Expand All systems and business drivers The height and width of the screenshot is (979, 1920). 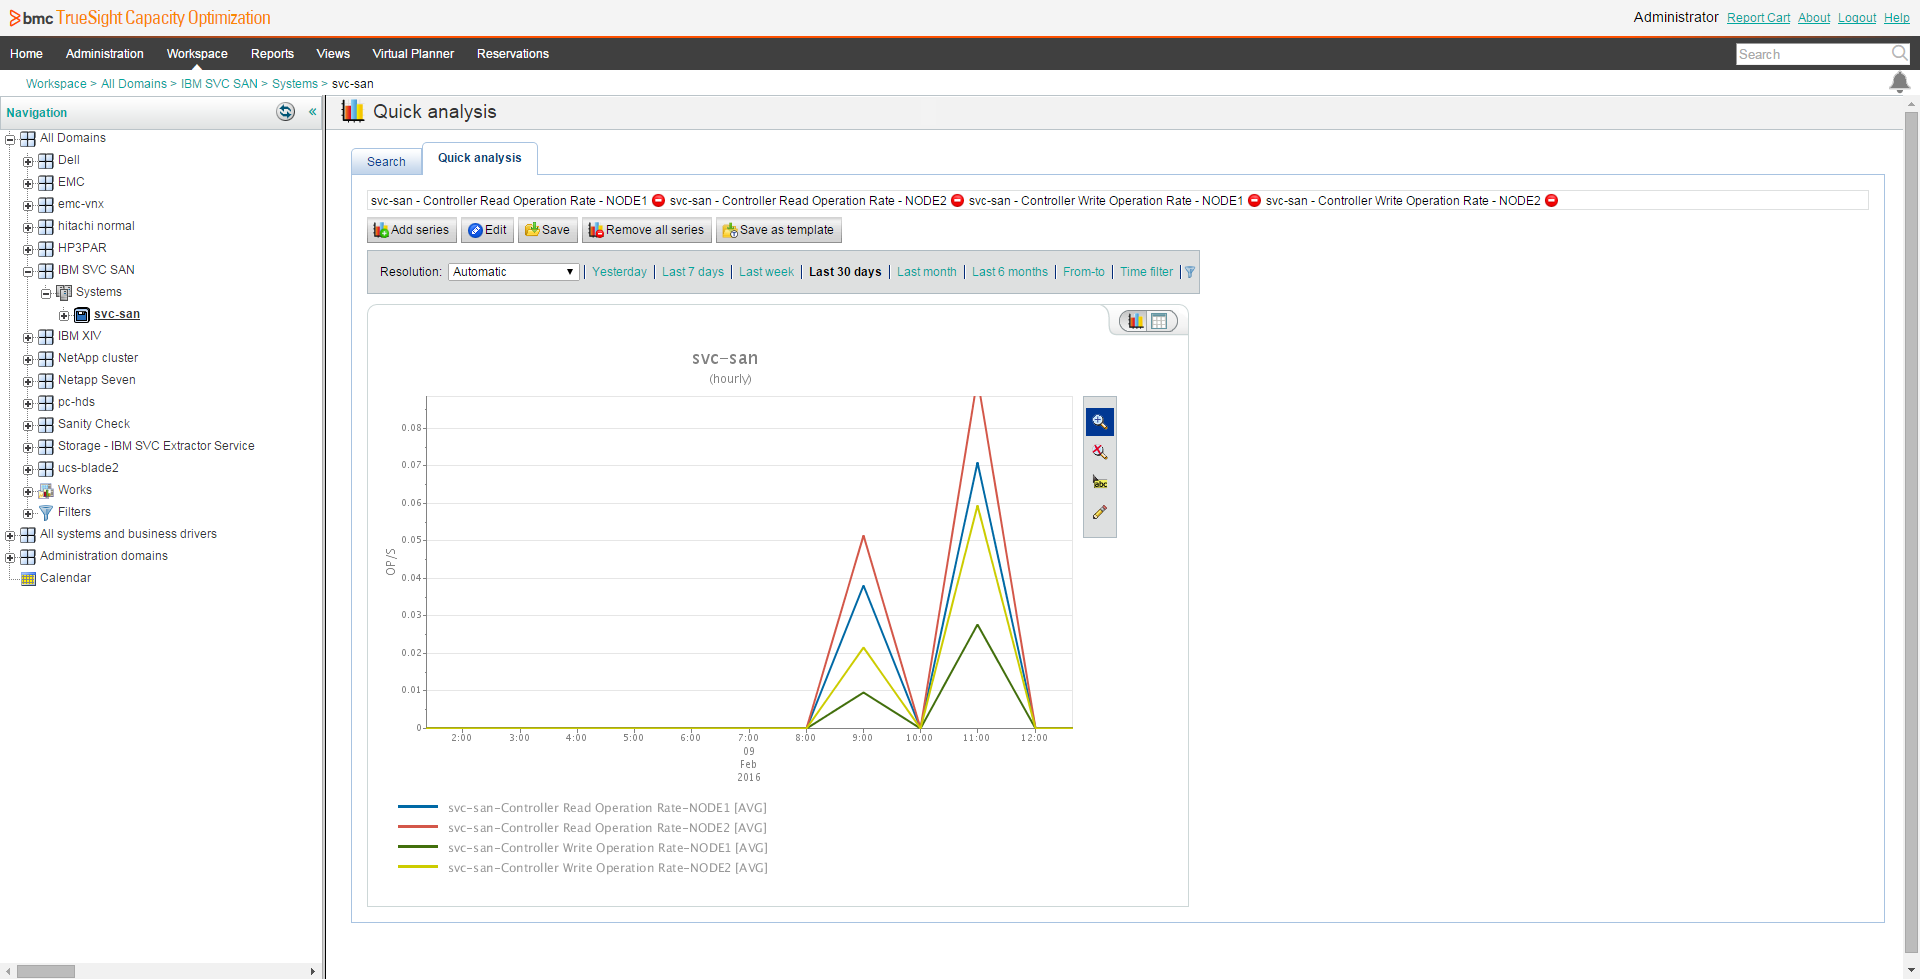pyautogui.click(x=10, y=536)
